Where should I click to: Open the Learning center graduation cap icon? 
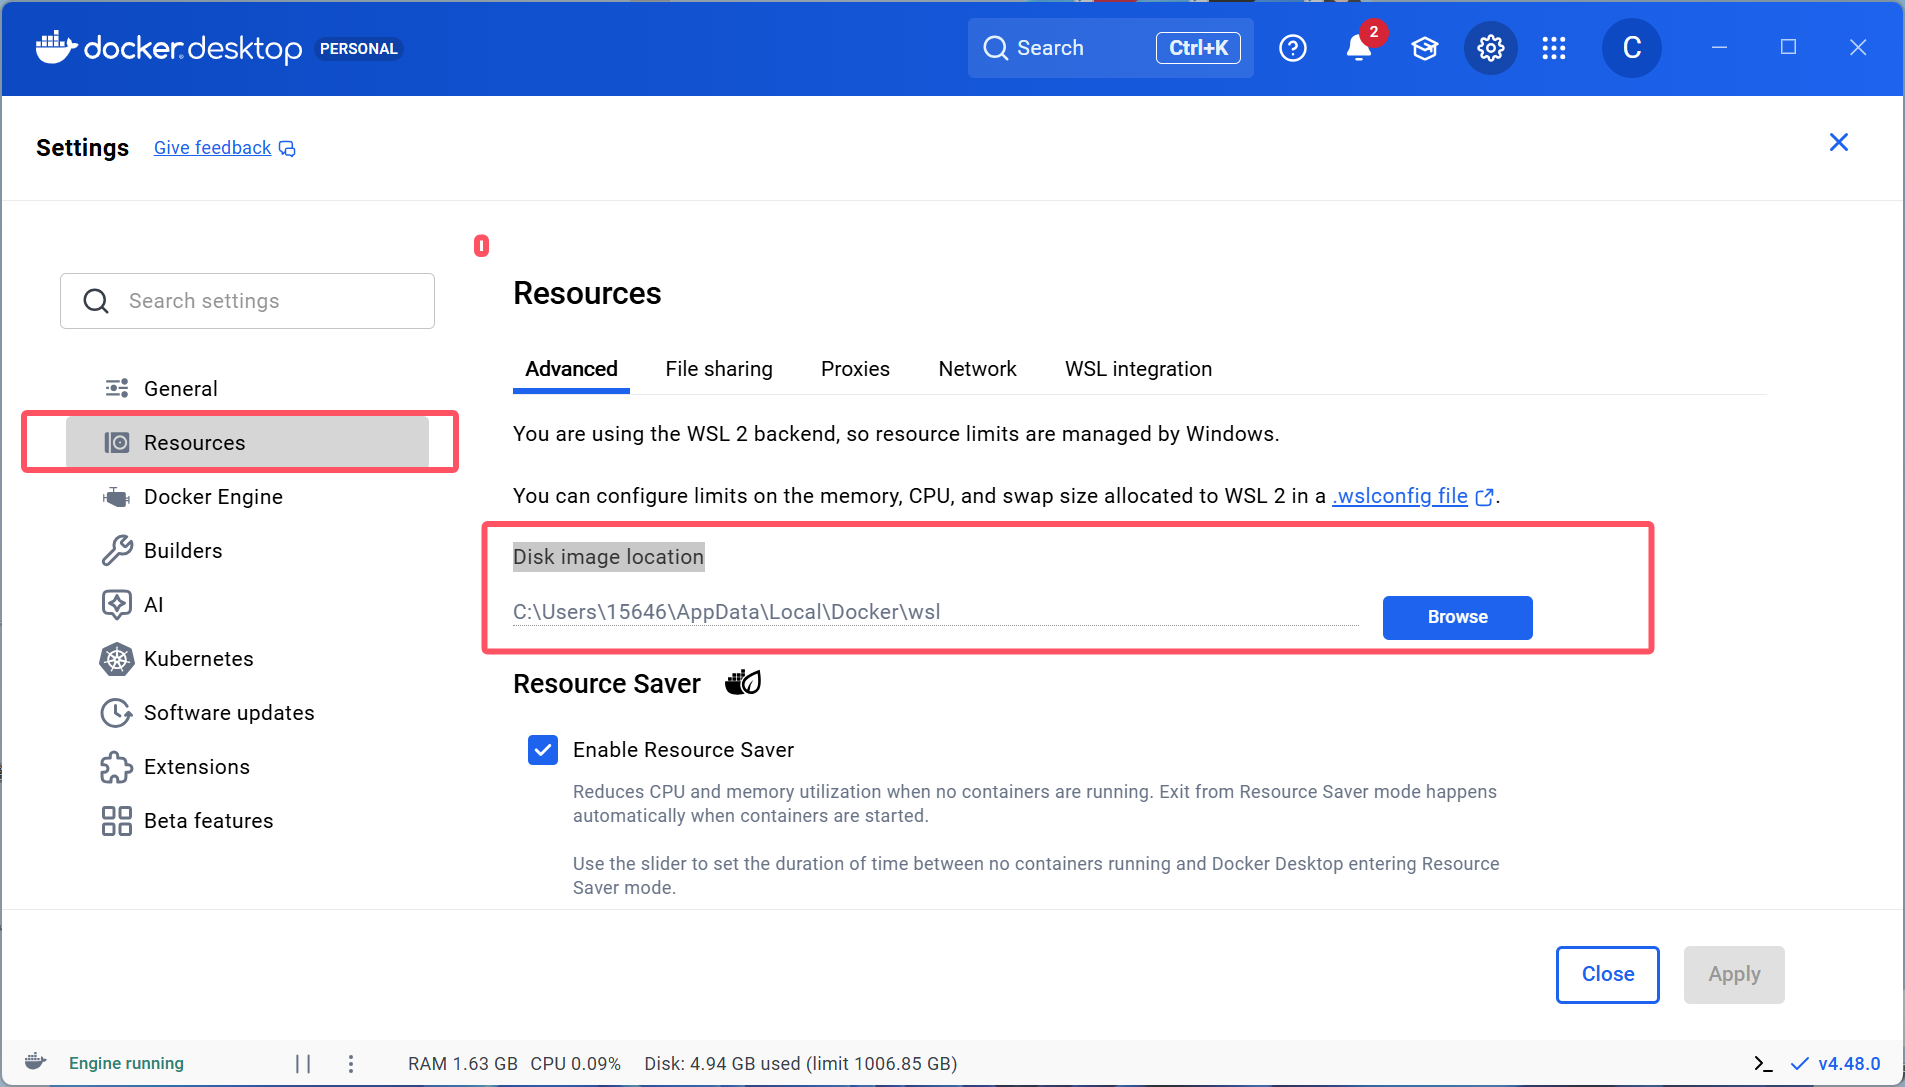point(1424,48)
